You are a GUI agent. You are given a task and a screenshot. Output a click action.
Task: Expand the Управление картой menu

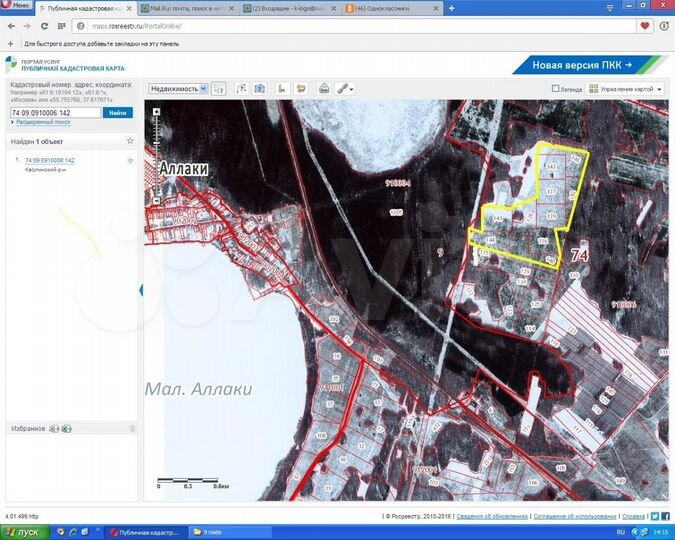click(x=626, y=89)
